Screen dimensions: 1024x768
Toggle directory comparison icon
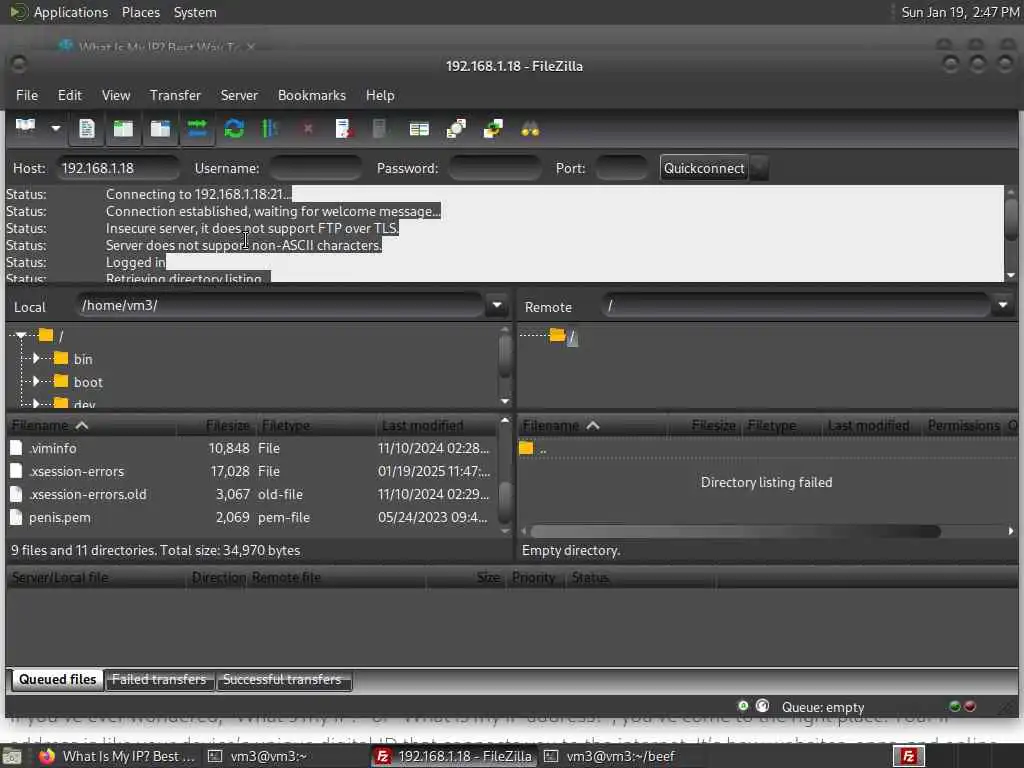coord(456,128)
